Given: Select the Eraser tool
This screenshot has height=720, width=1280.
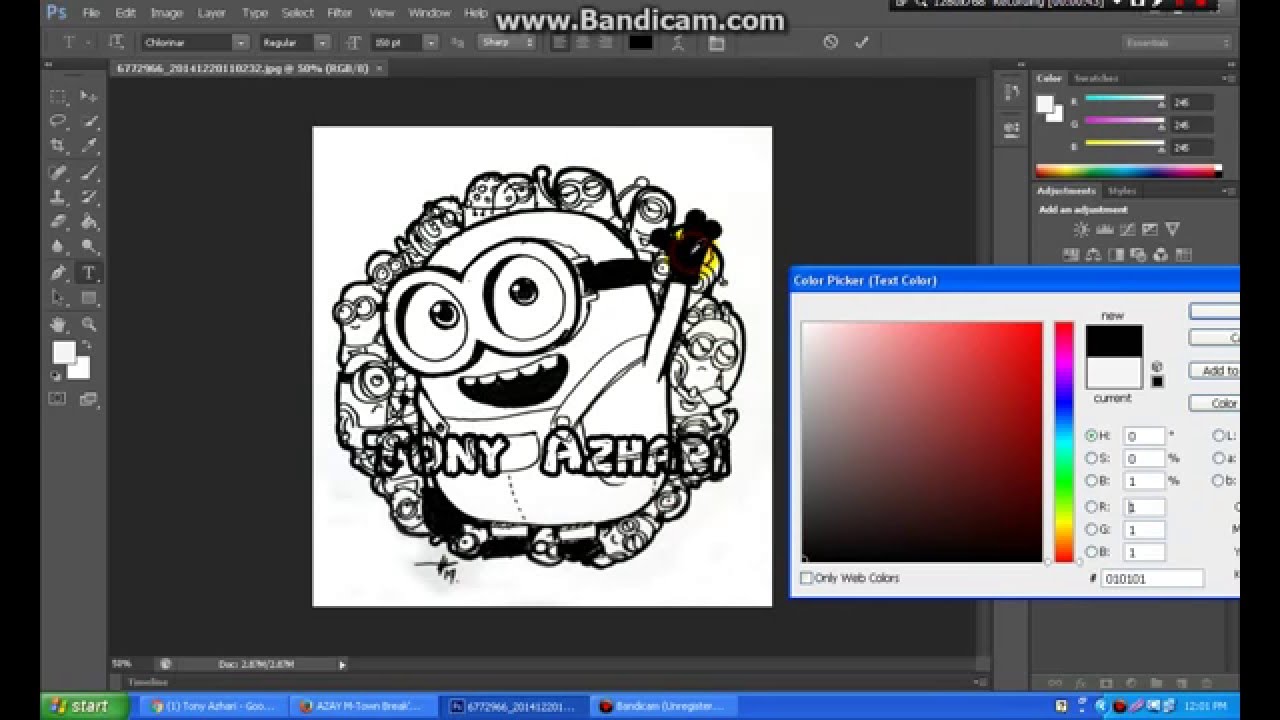Looking at the screenshot, I should pos(58,222).
